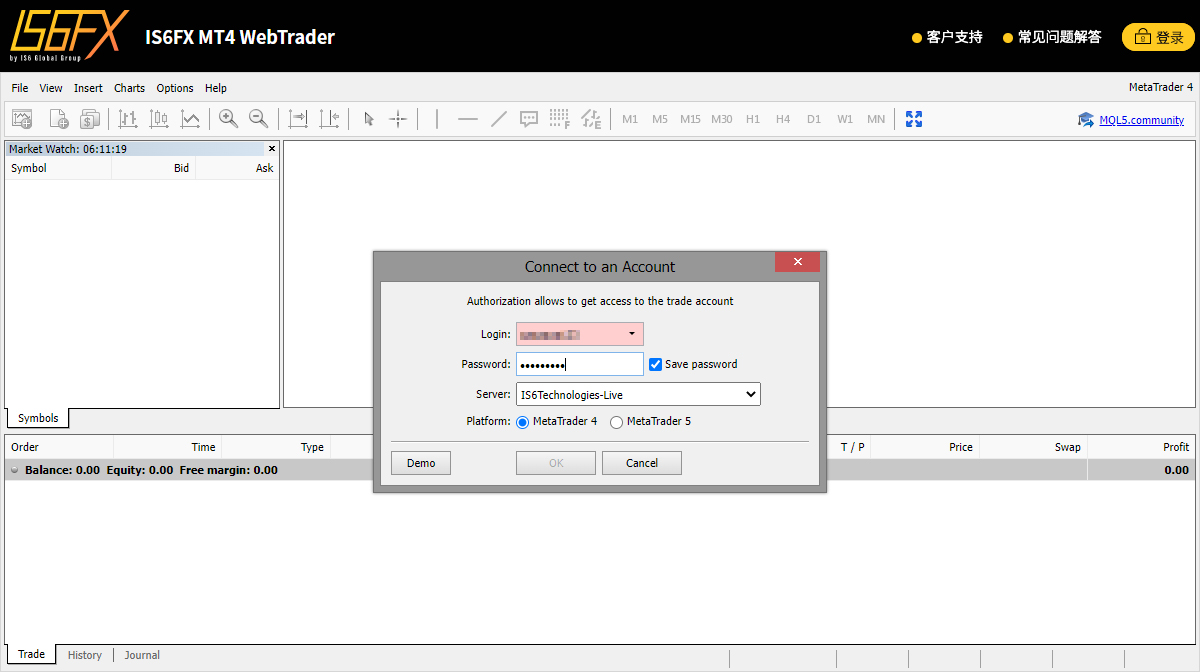This screenshot has height=672, width=1200.
Task: Select D1 timeframe
Action: (814, 119)
